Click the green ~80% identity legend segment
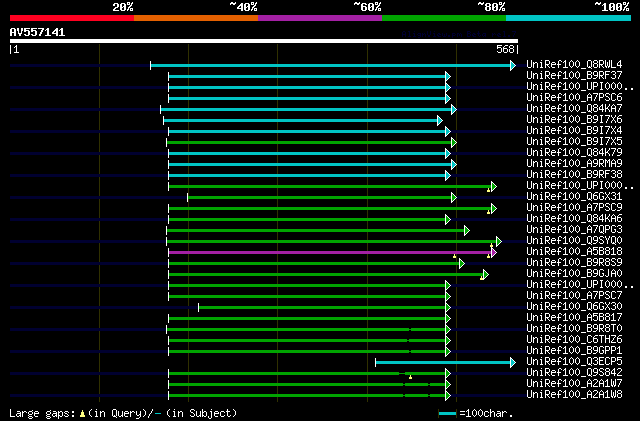Image resolution: width=640 pixels, height=421 pixels. 444,18
